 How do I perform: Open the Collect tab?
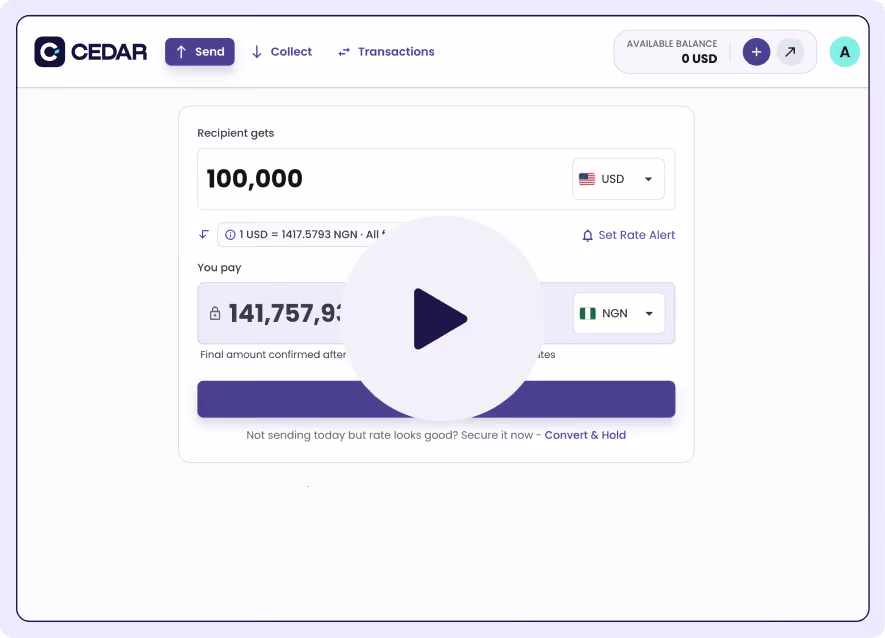pyautogui.click(x=282, y=52)
